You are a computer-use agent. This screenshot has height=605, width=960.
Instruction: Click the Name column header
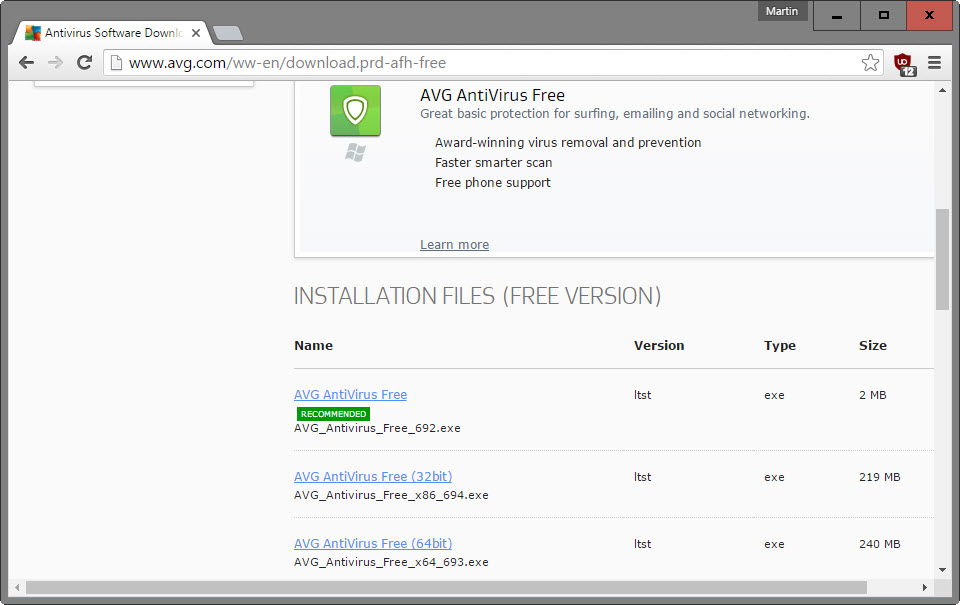(x=313, y=345)
